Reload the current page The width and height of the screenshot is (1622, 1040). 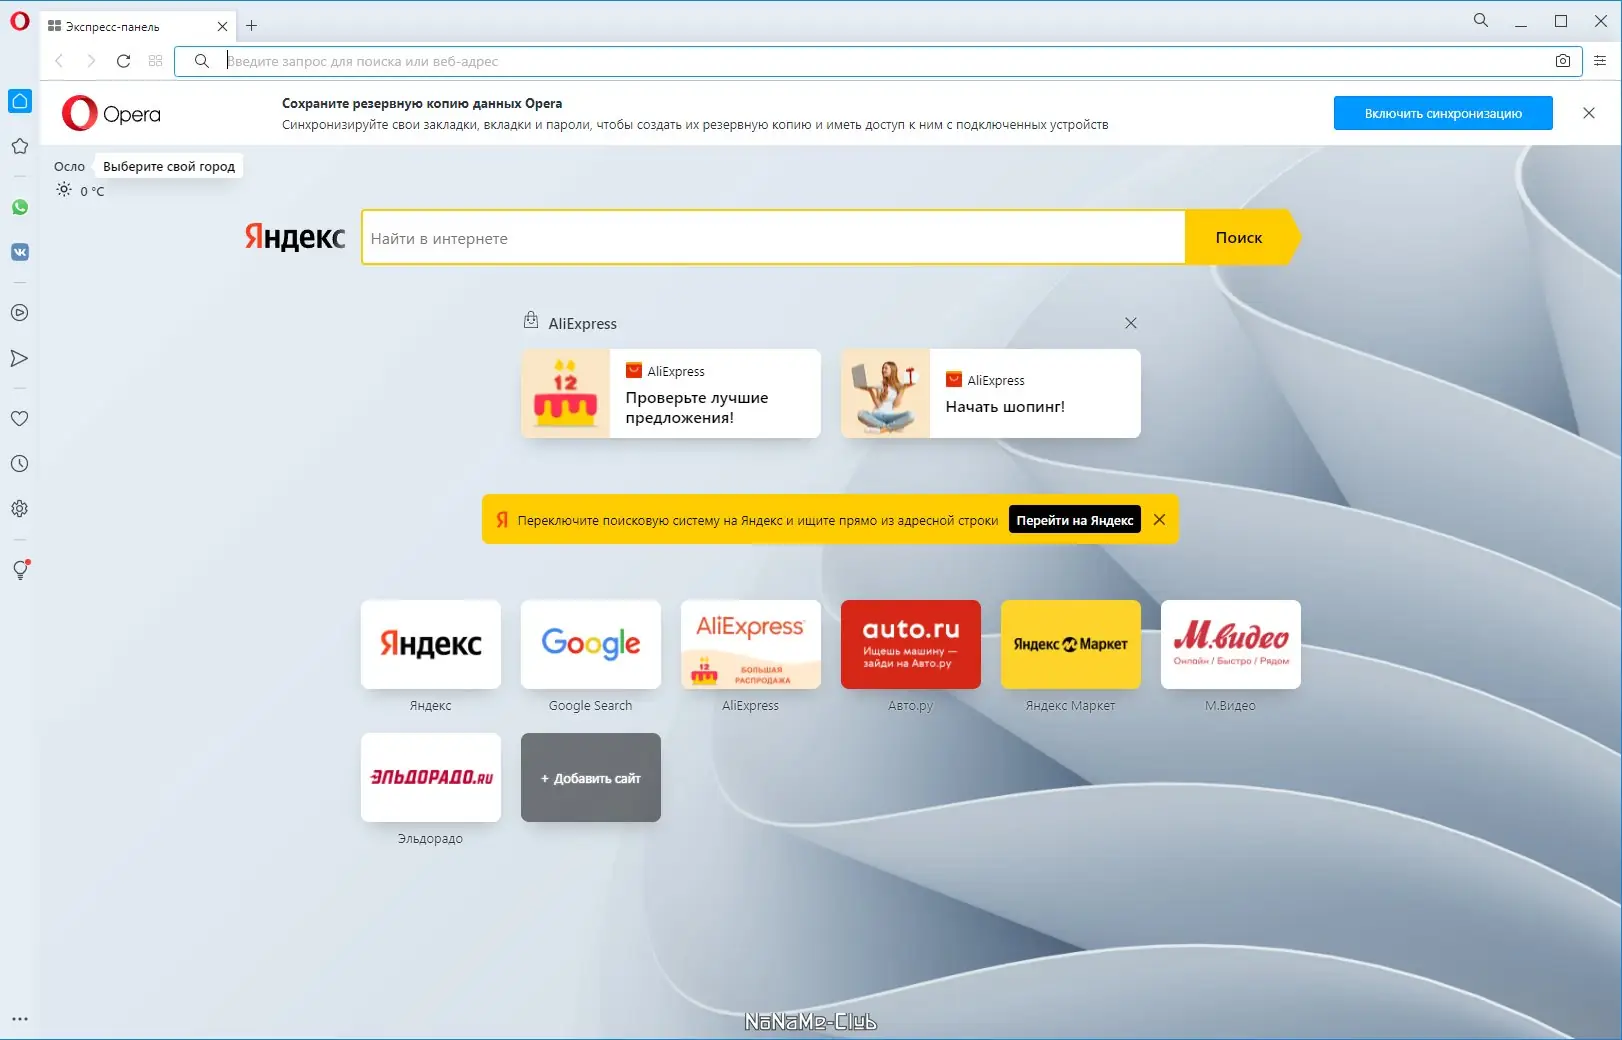pyautogui.click(x=123, y=61)
